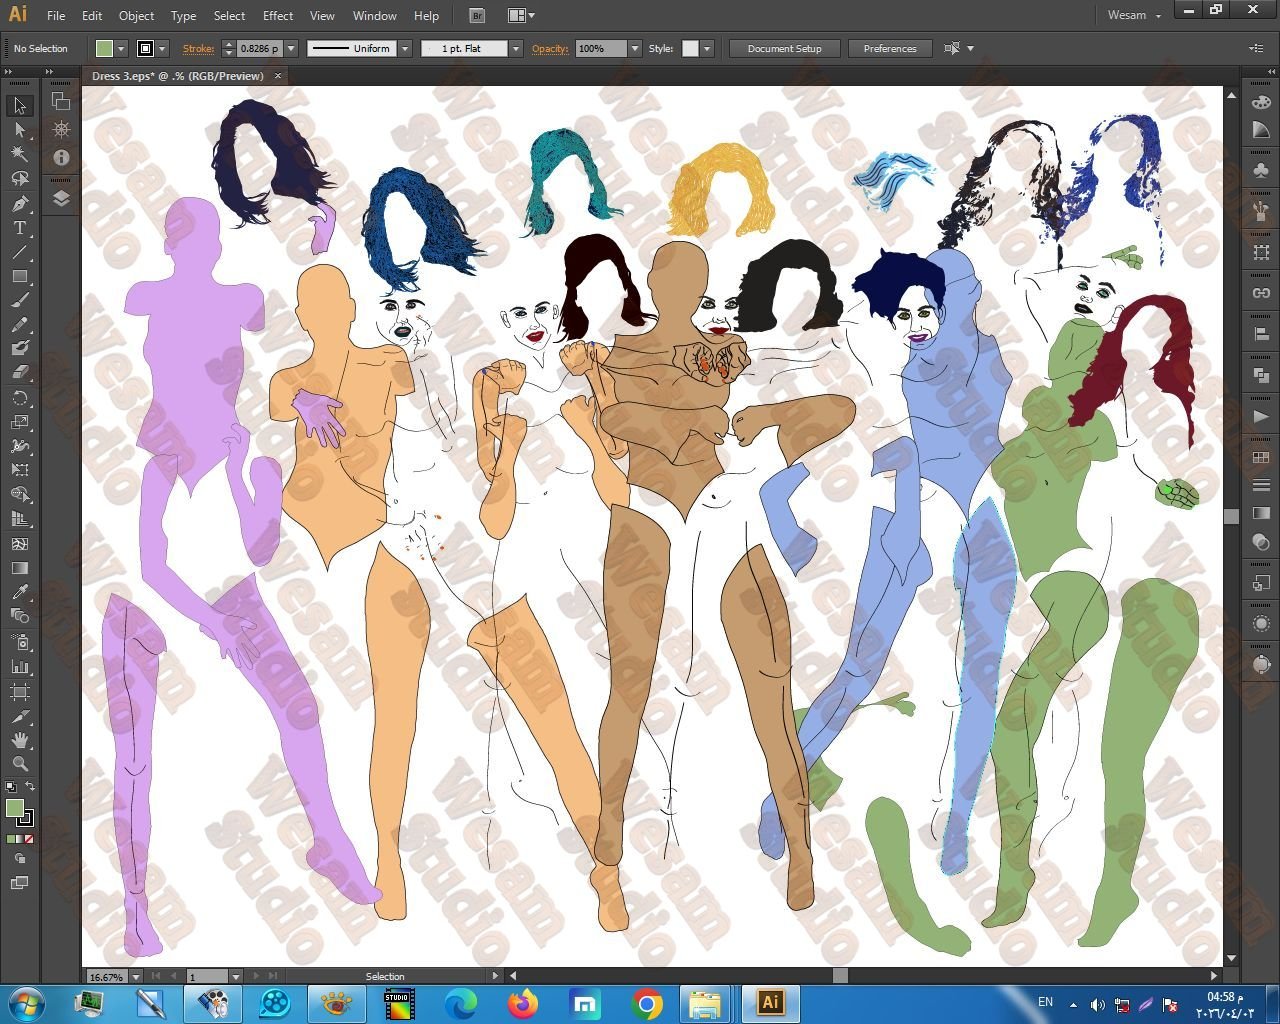Screen dimensions: 1280x1024
Task: Activate the Artboard tool
Action: tap(20, 692)
